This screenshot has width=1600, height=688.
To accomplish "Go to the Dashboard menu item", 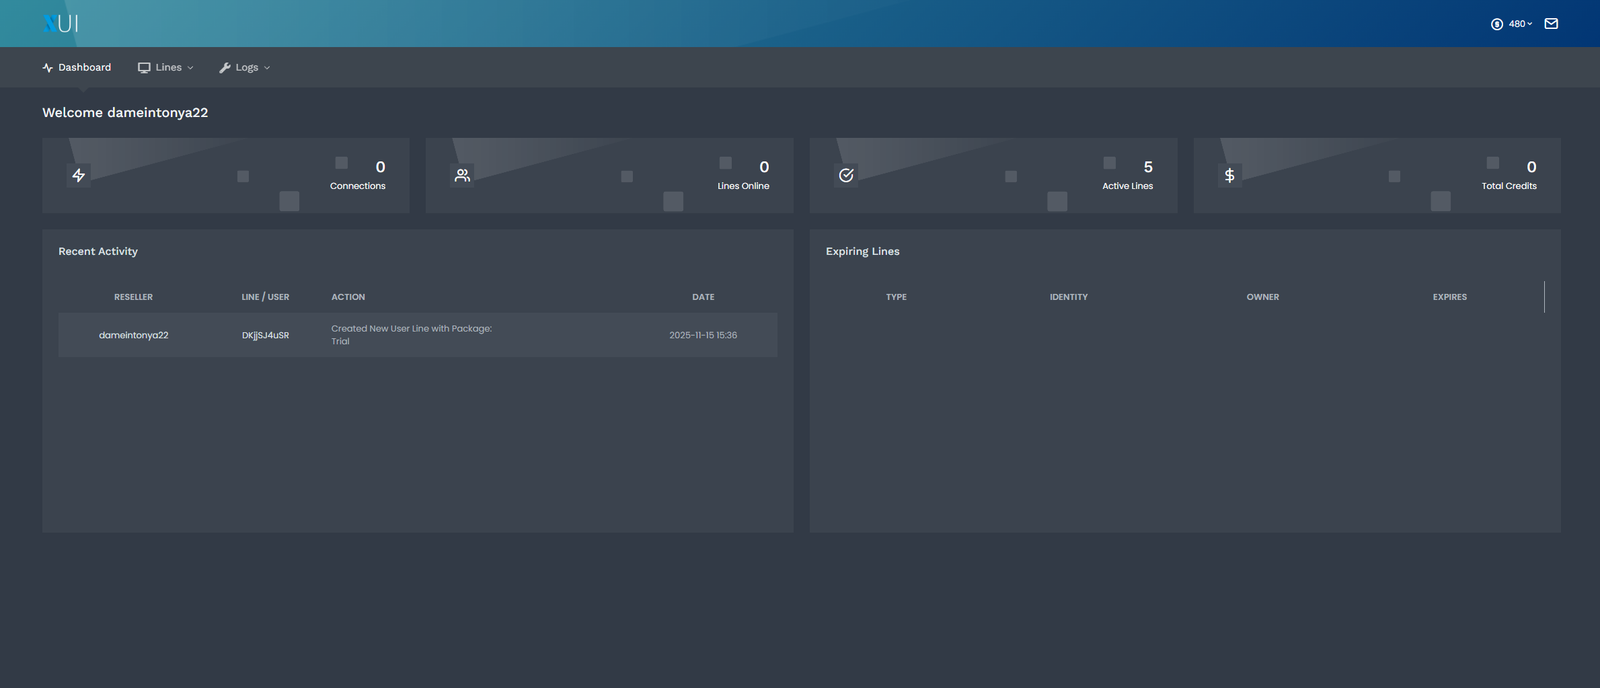I will tap(76, 67).
